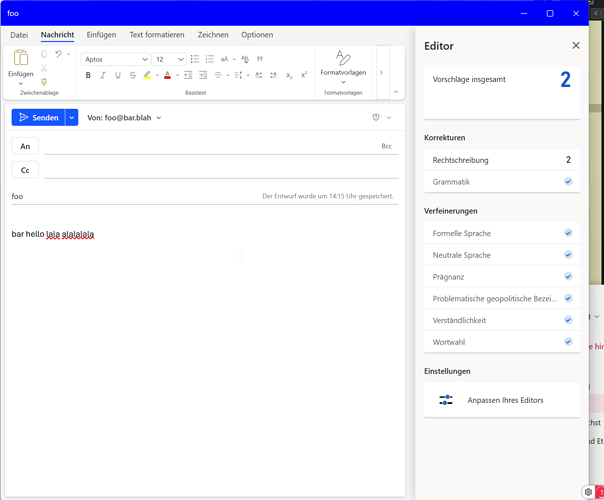Switch to the Einfügen tab
This screenshot has width=604, height=500.
pyautogui.click(x=101, y=35)
